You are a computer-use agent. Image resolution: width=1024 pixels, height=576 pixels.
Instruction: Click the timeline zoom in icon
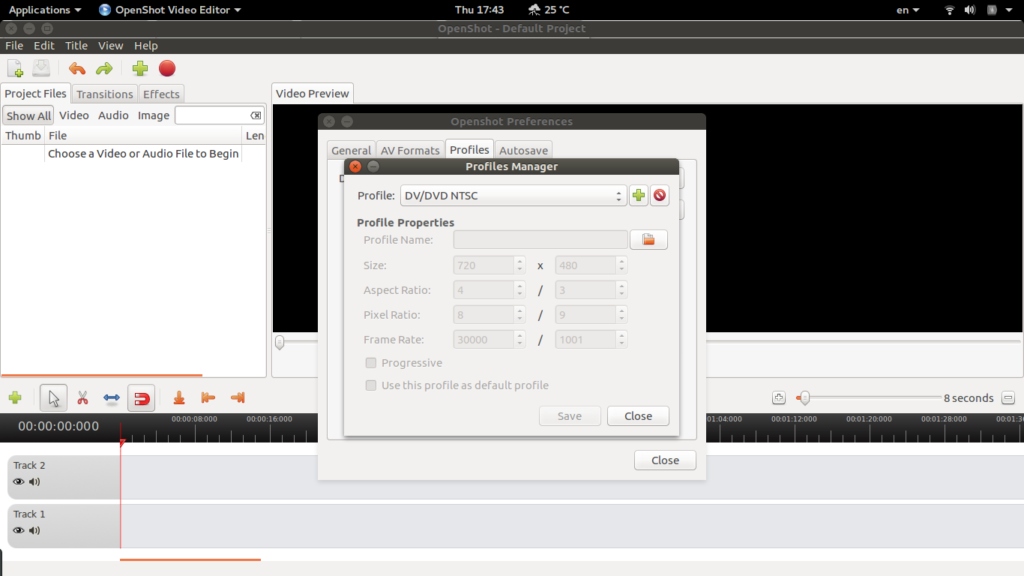tap(778, 398)
